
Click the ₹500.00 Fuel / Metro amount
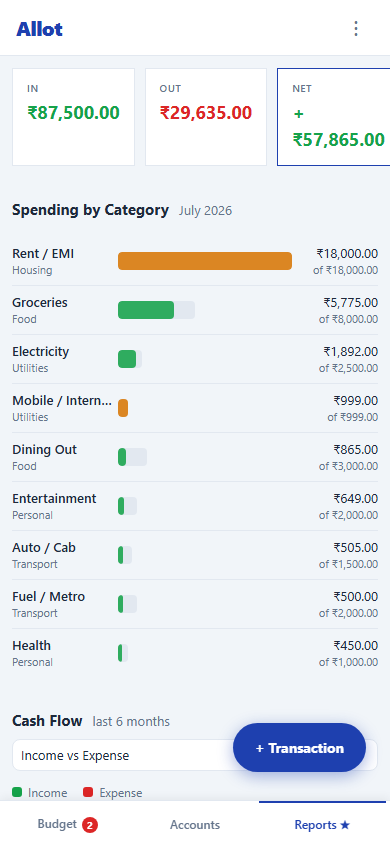(356, 596)
